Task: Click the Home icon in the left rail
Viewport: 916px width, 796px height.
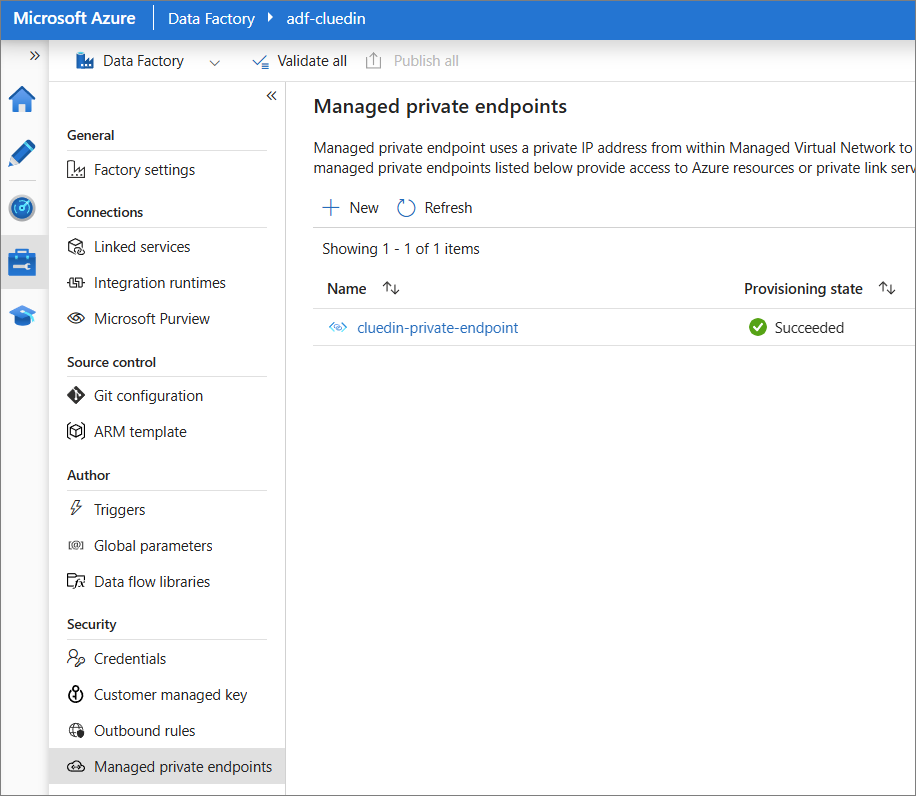Action: coord(22,99)
